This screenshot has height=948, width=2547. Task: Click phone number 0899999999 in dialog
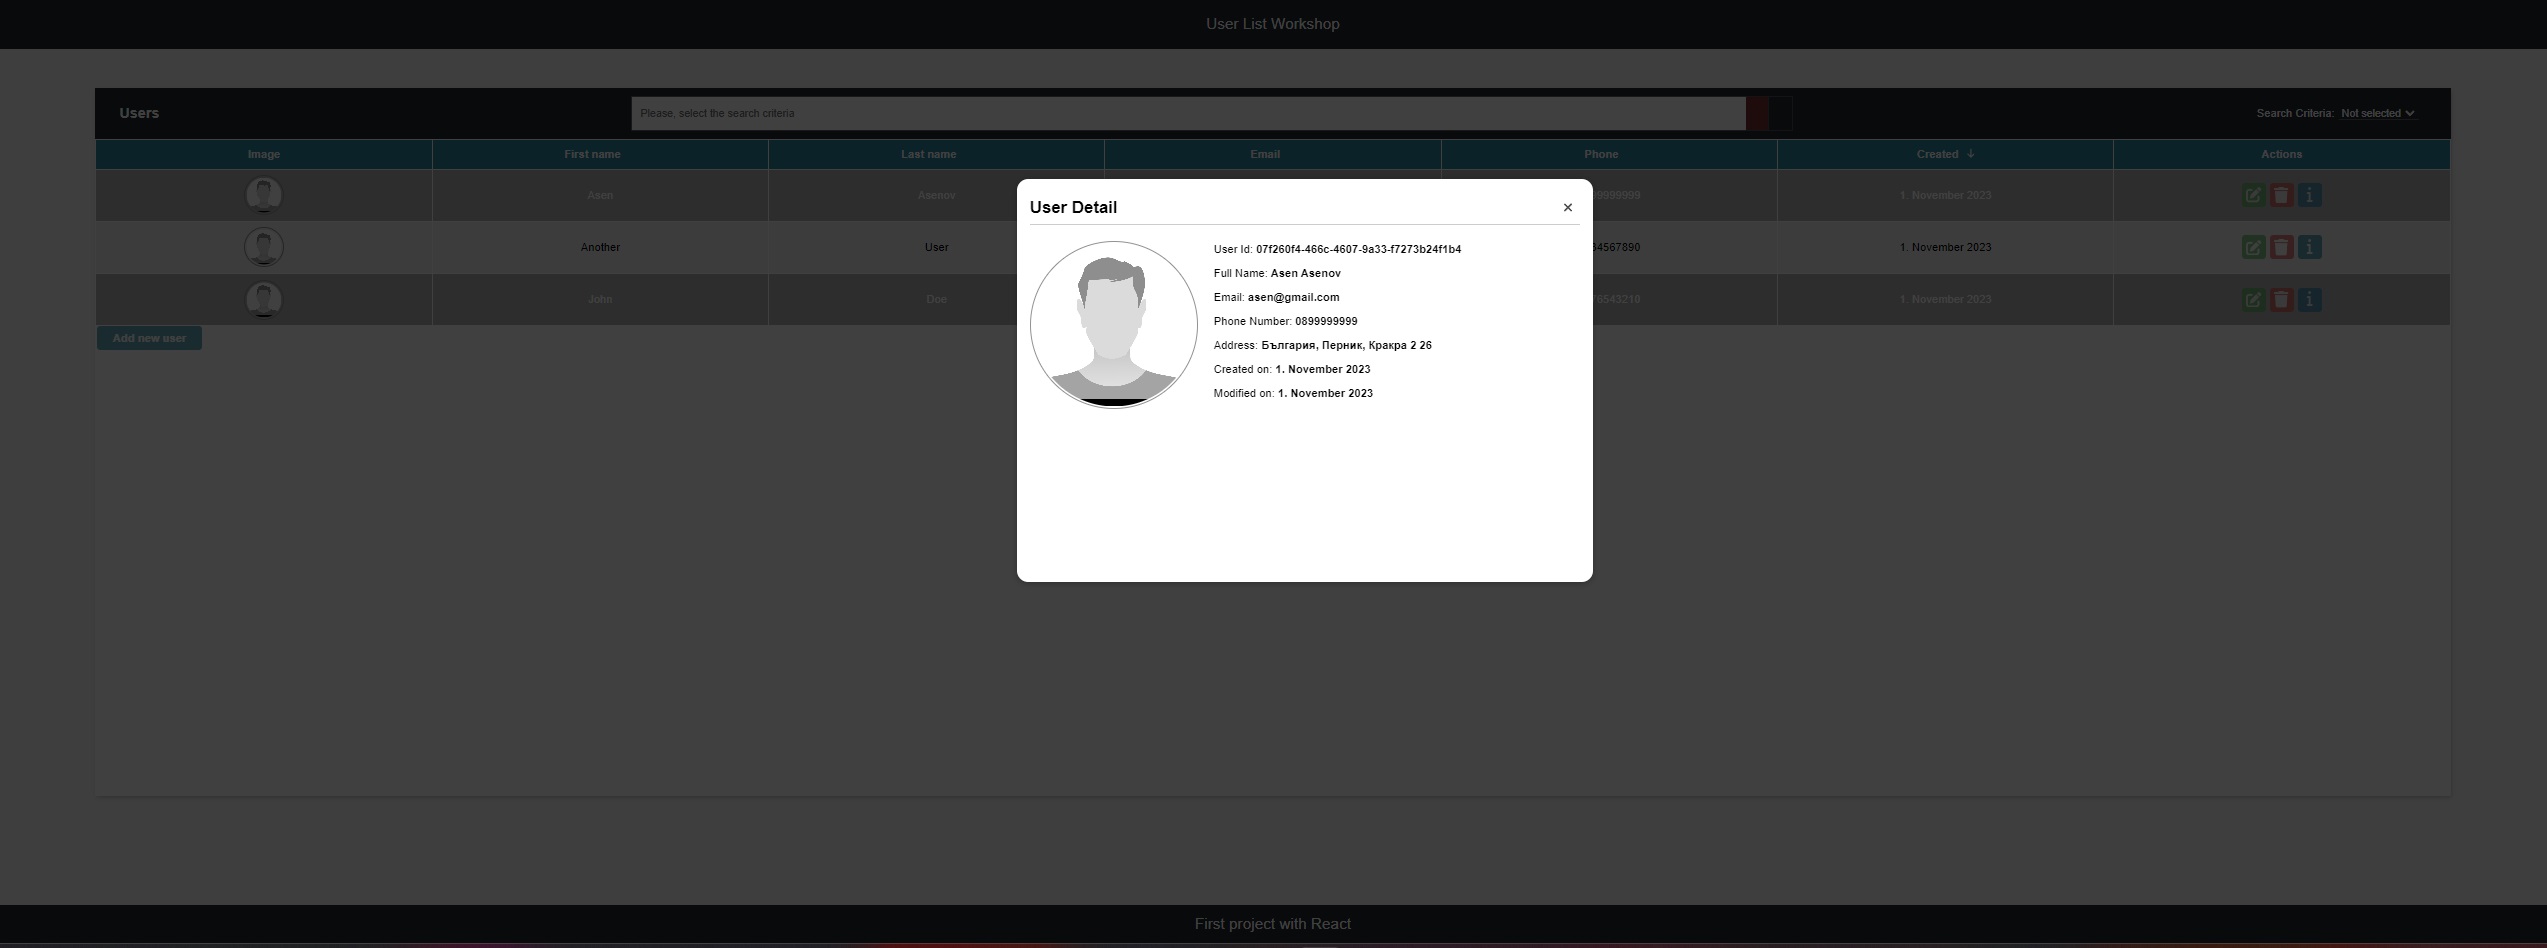[x=1326, y=321]
